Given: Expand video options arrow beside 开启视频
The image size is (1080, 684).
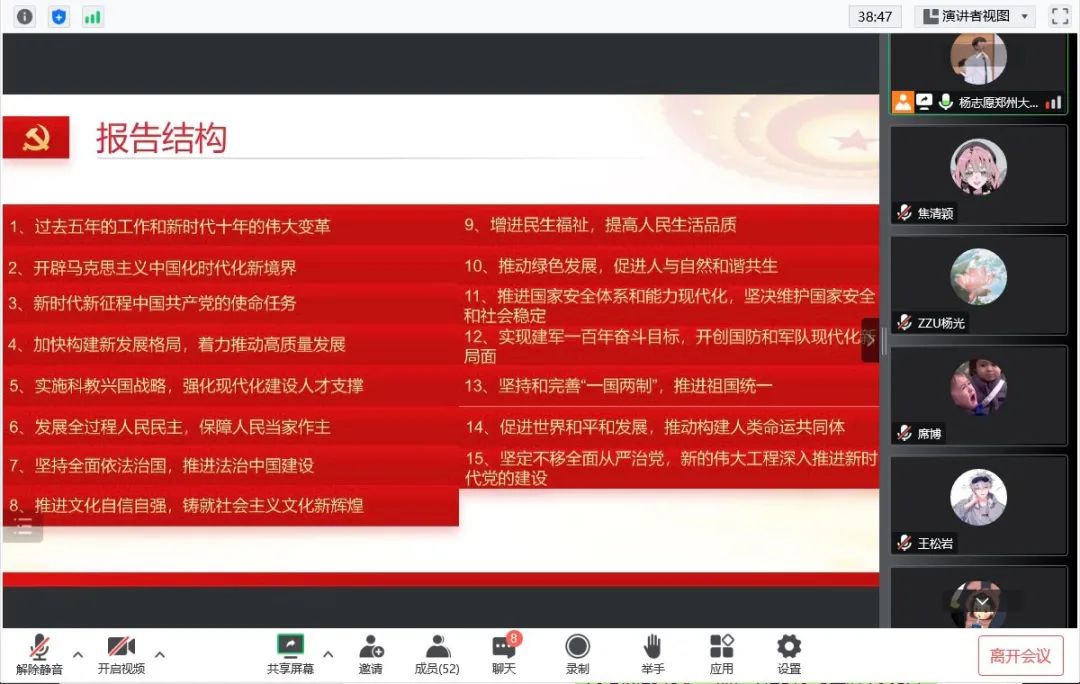Looking at the screenshot, I should [x=160, y=654].
